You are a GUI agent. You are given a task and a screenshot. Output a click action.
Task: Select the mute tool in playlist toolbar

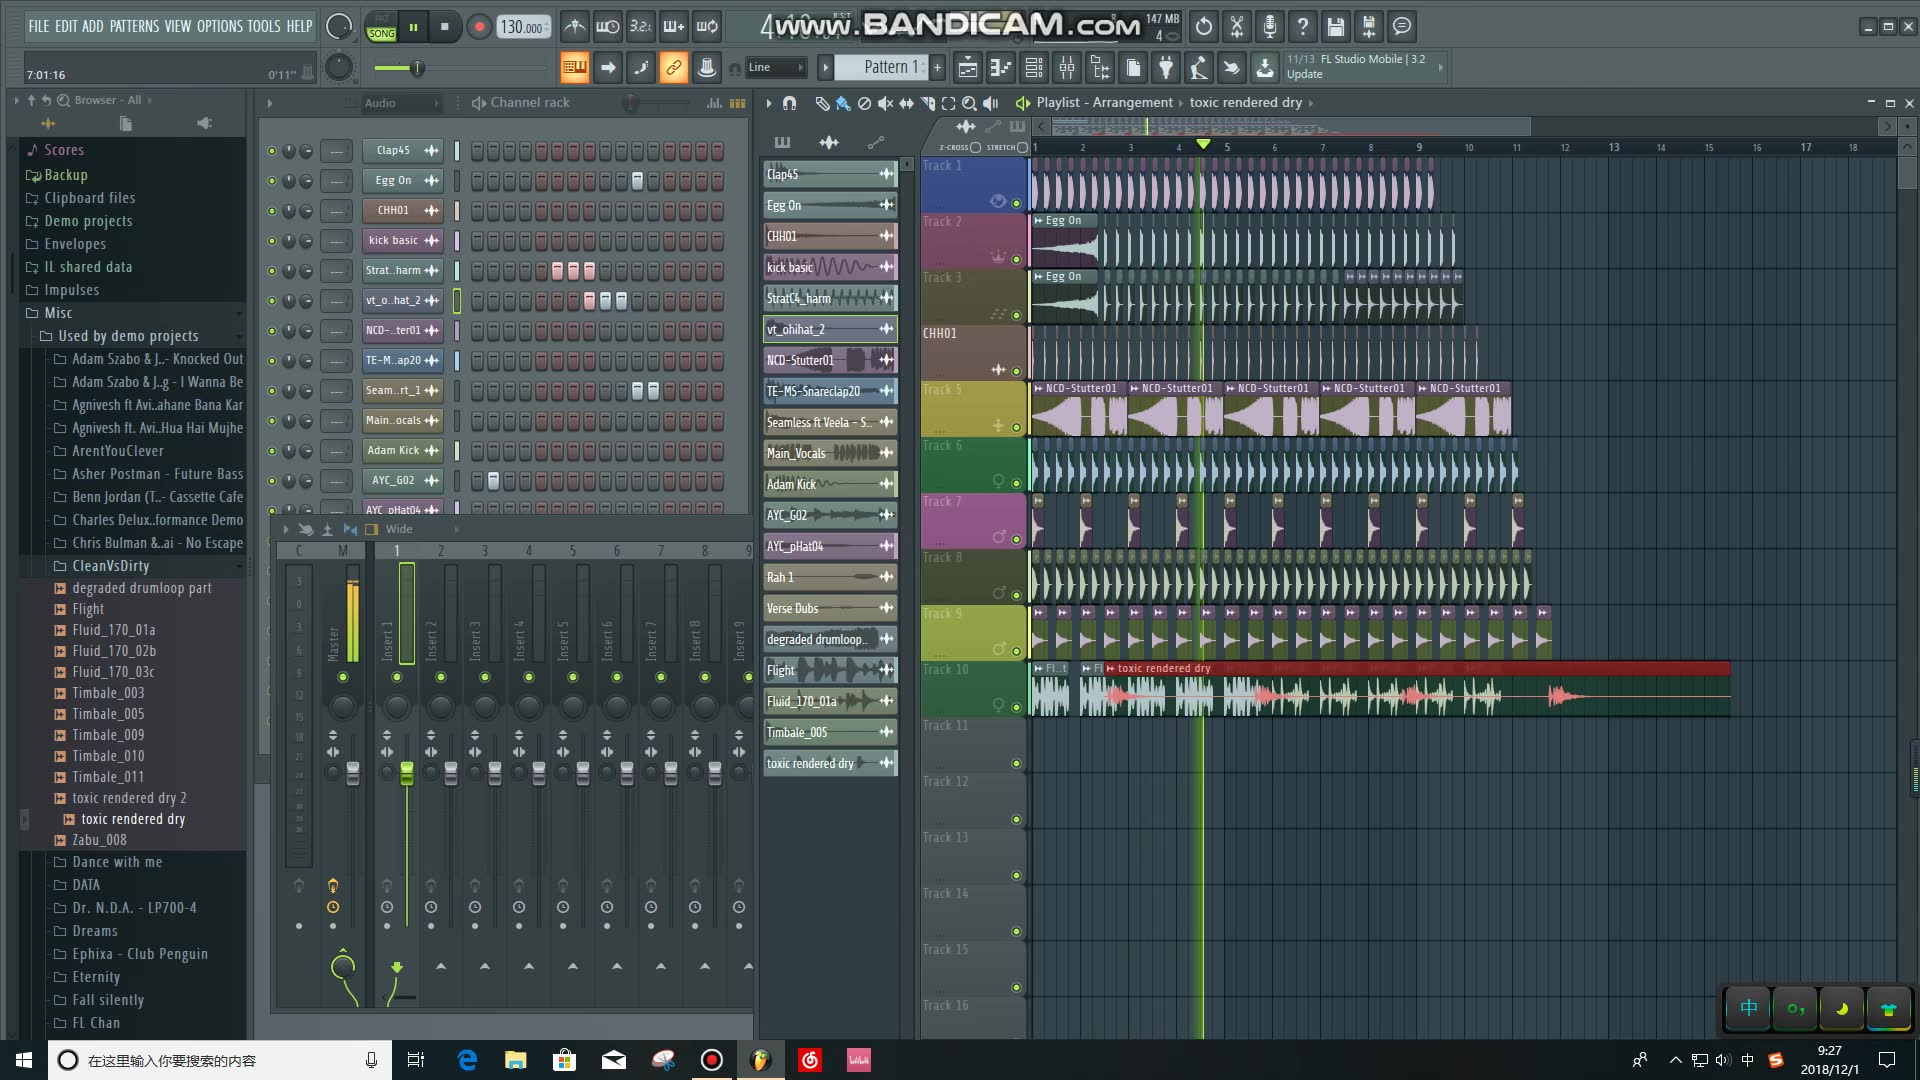[x=885, y=103]
